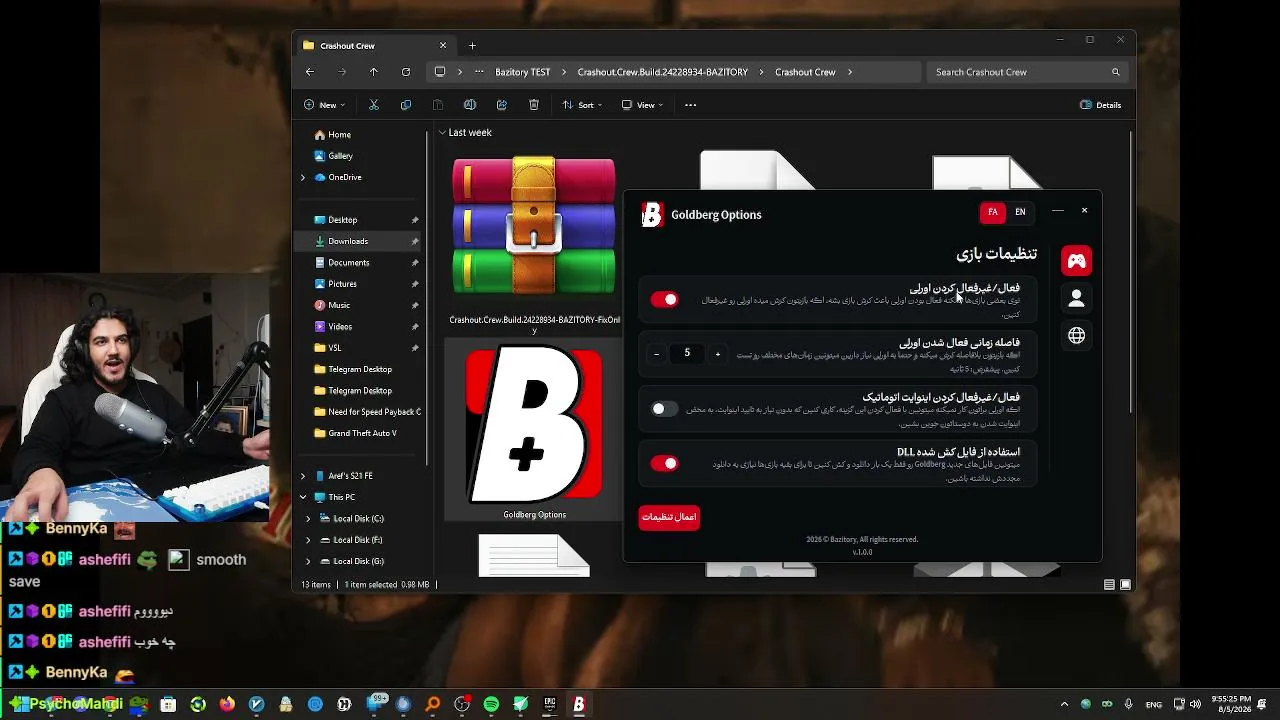
Task: Open Documents in the navigation pane
Action: point(348,263)
